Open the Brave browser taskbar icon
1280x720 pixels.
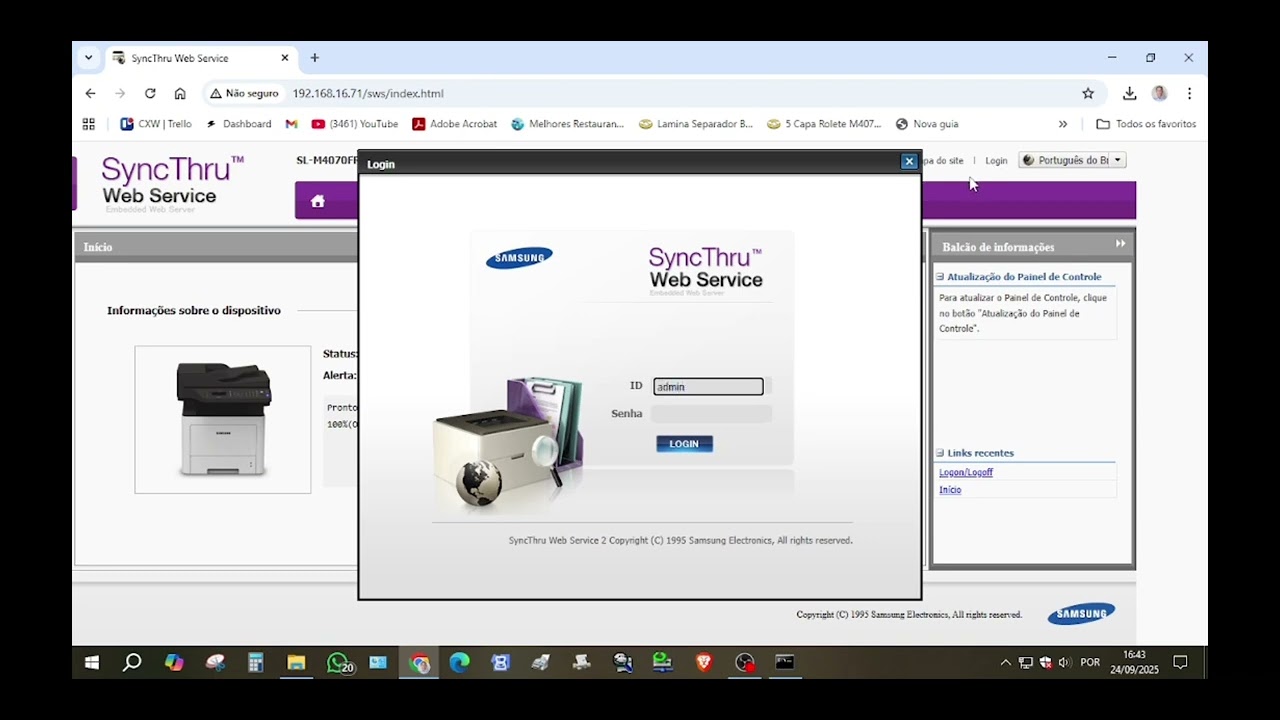point(704,662)
